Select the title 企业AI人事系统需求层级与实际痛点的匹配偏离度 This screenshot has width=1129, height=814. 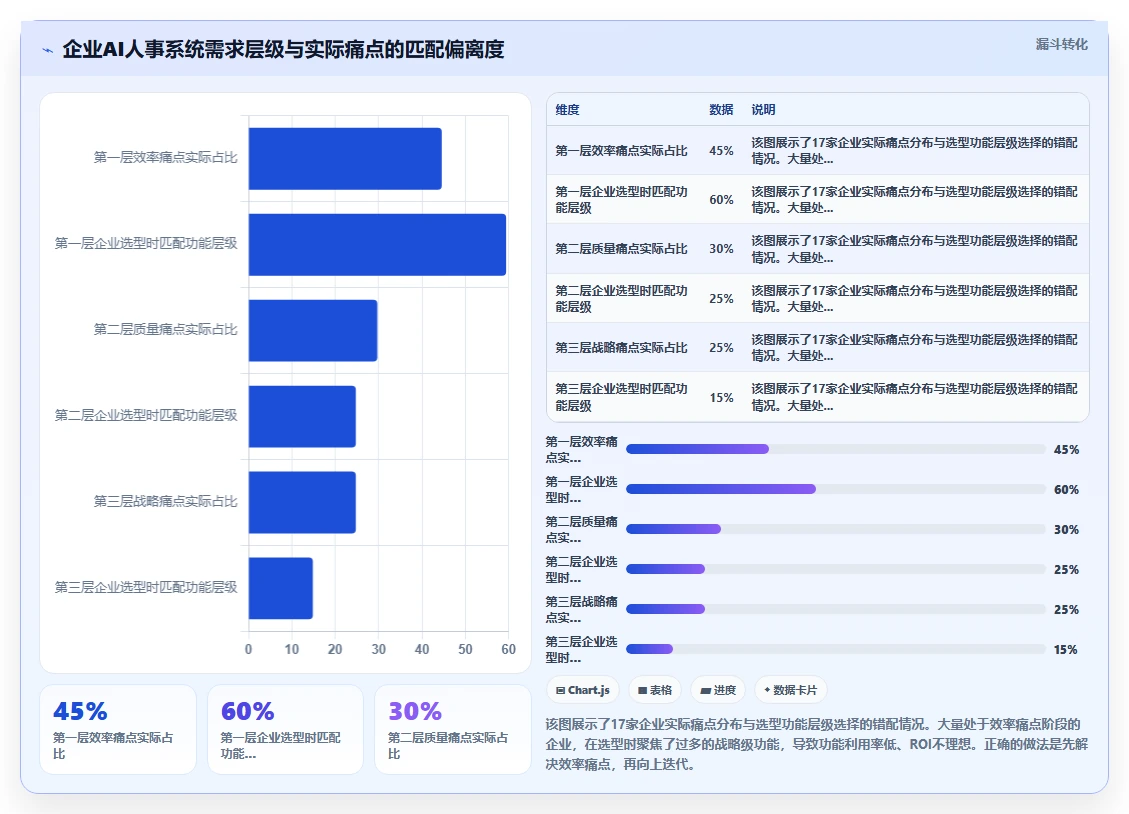point(283,50)
